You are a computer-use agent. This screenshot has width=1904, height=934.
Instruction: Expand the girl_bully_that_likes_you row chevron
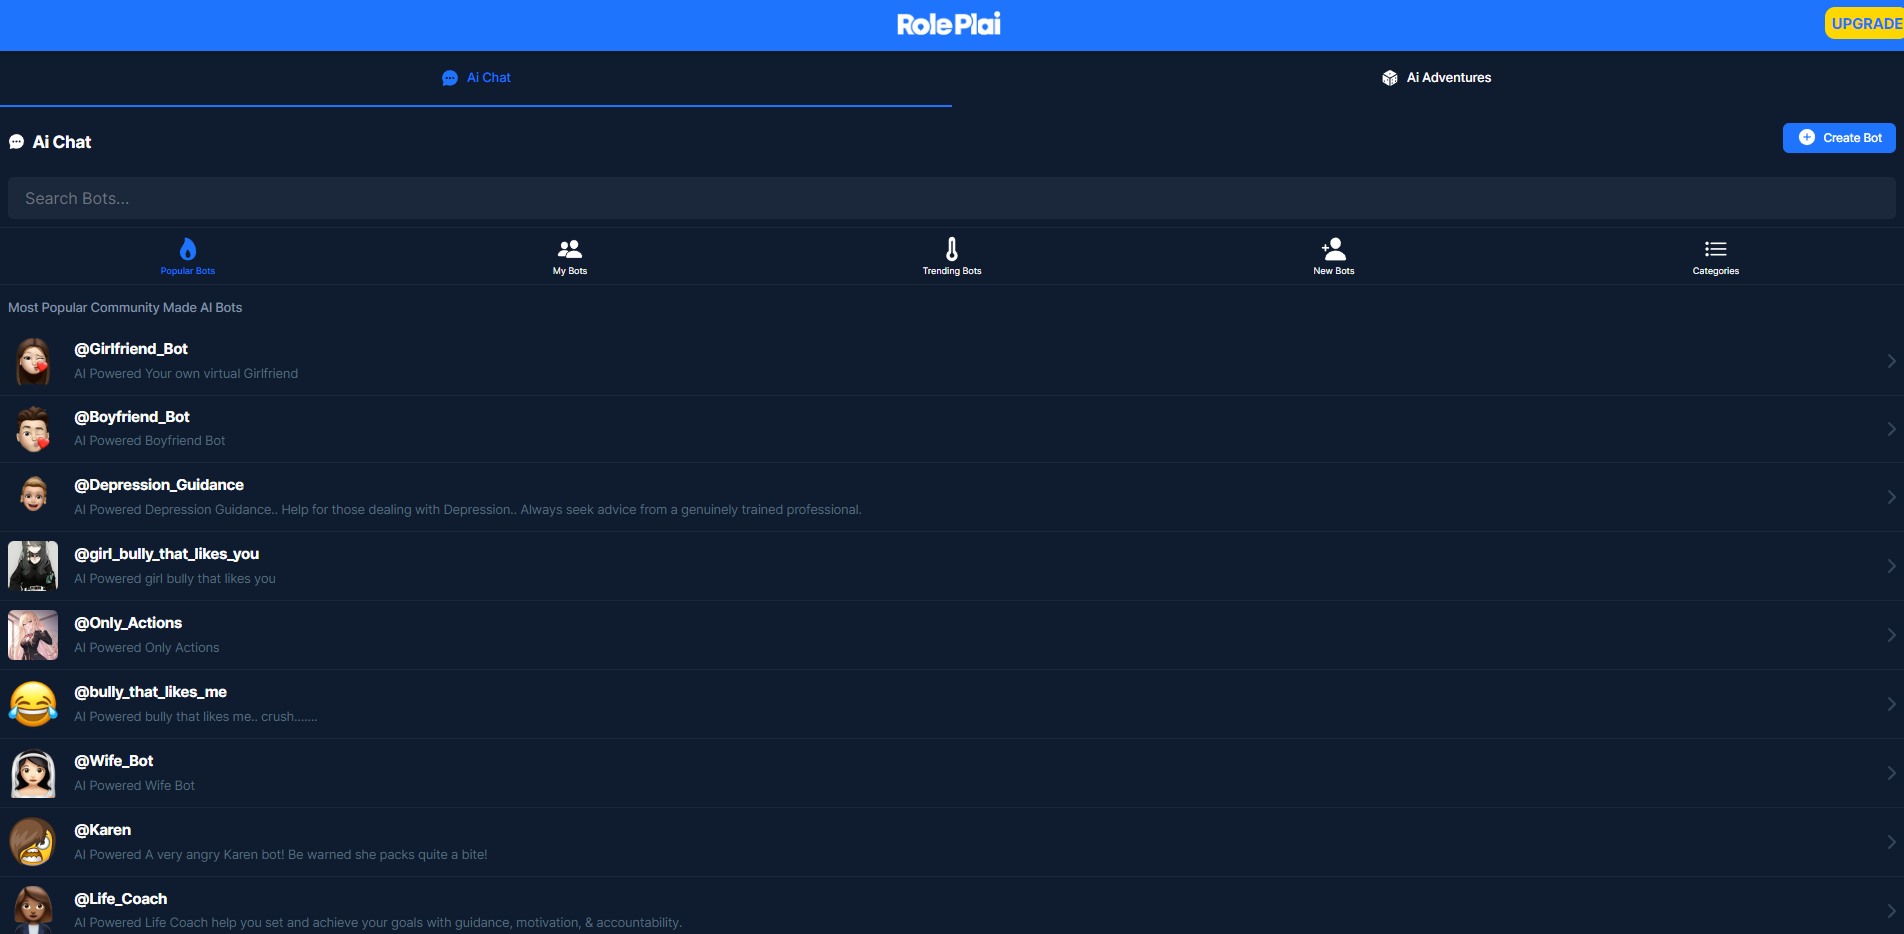pyautogui.click(x=1891, y=566)
